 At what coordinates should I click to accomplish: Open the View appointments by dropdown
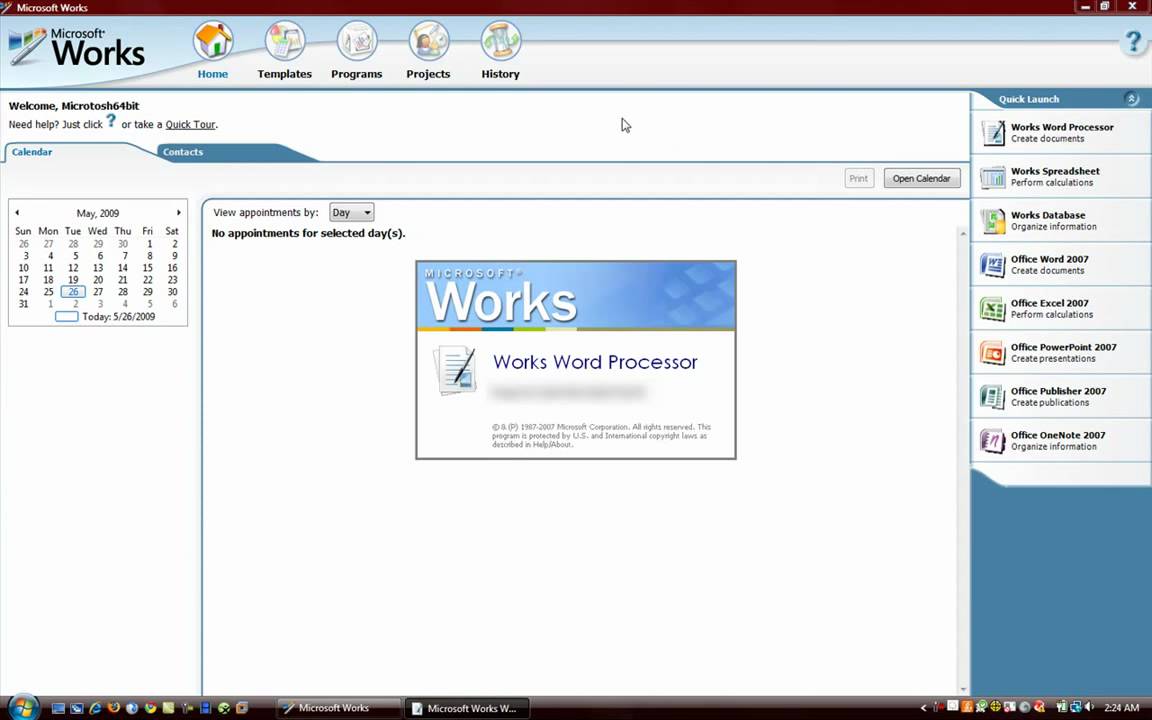[x=351, y=212]
